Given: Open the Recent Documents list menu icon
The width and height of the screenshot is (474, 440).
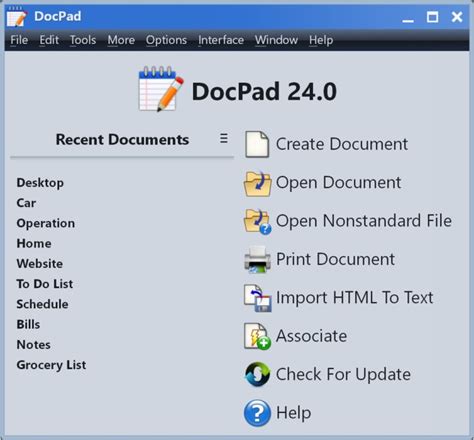Looking at the screenshot, I should pyautogui.click(x=224, y=139).
